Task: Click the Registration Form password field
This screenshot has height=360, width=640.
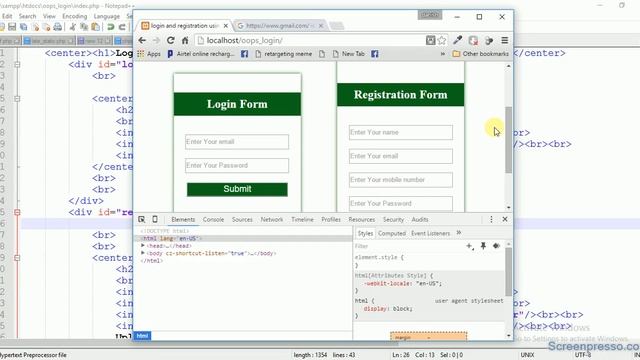Action: click(x=401, y=203)
